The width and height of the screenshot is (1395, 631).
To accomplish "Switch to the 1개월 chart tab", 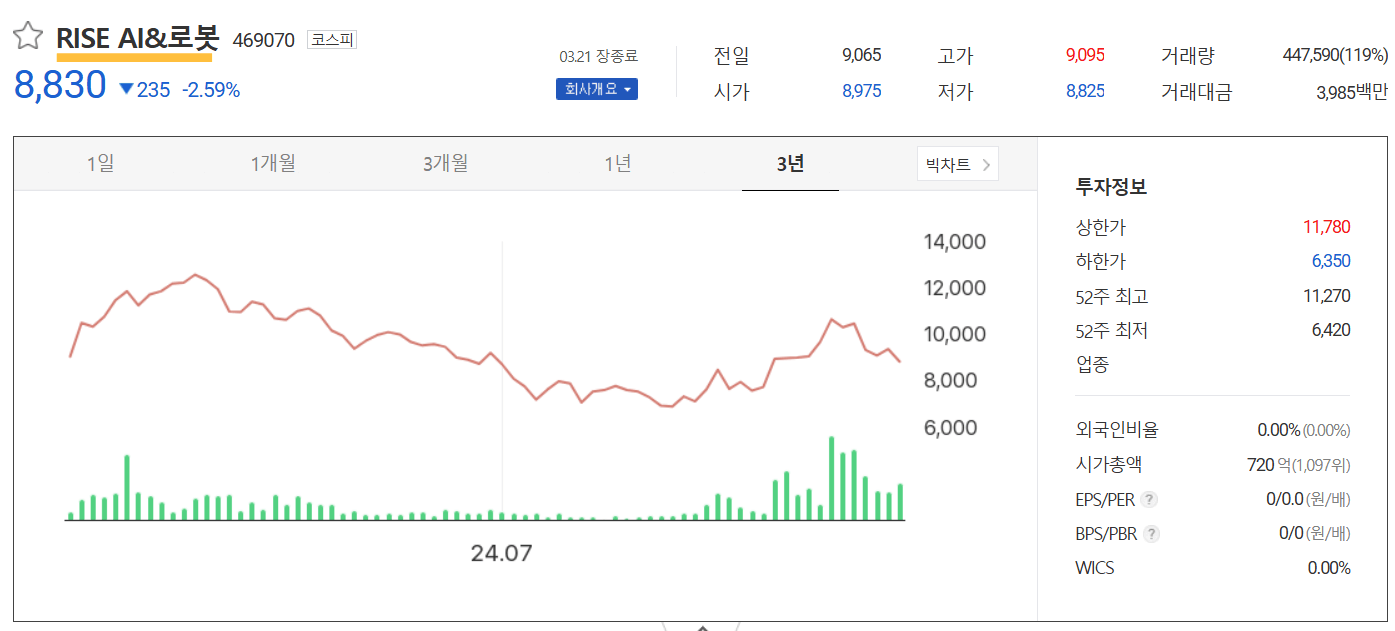I will [272, 163].
